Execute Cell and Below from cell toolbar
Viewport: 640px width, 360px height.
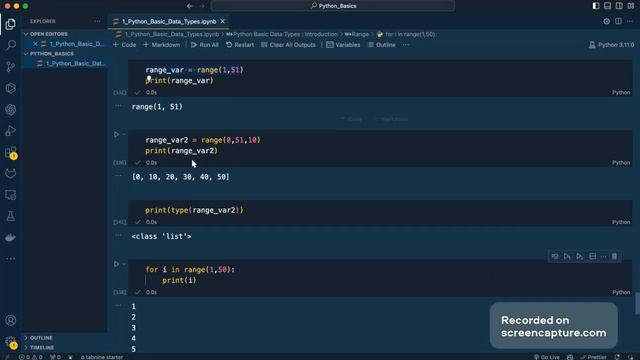click(x=580, y=256)
